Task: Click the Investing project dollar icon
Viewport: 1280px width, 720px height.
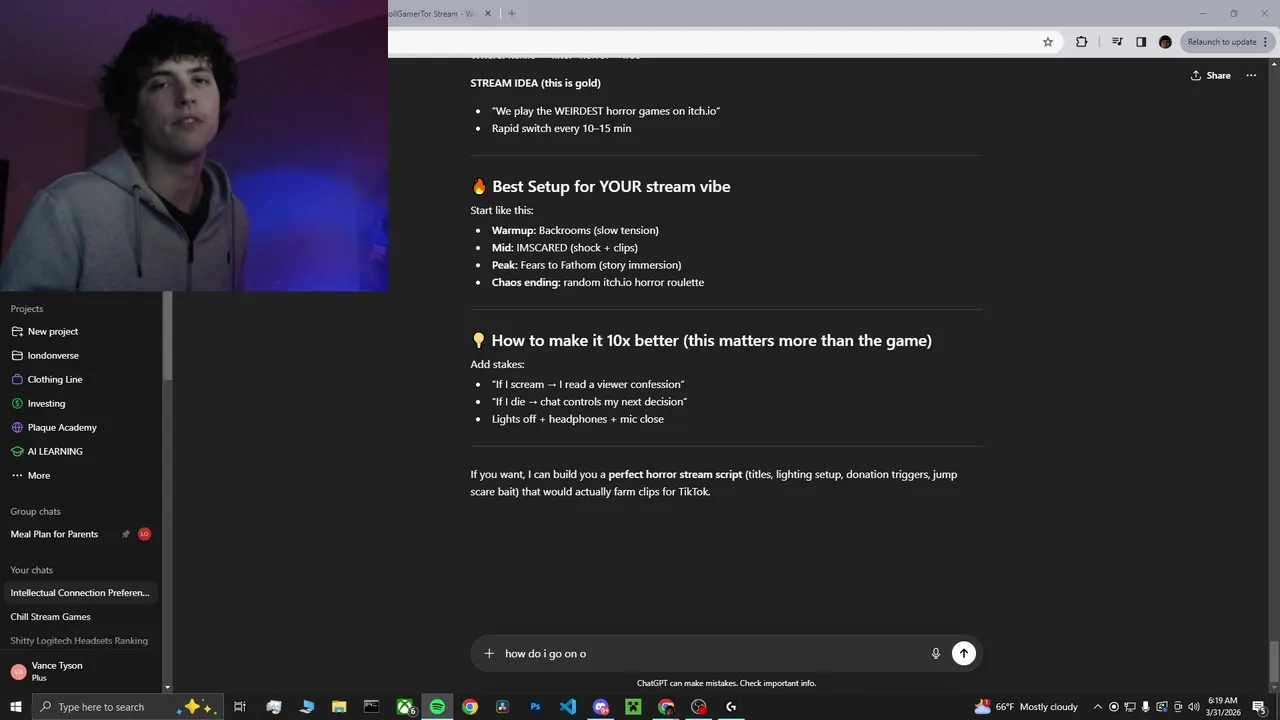Action: (x=17, y=404)
